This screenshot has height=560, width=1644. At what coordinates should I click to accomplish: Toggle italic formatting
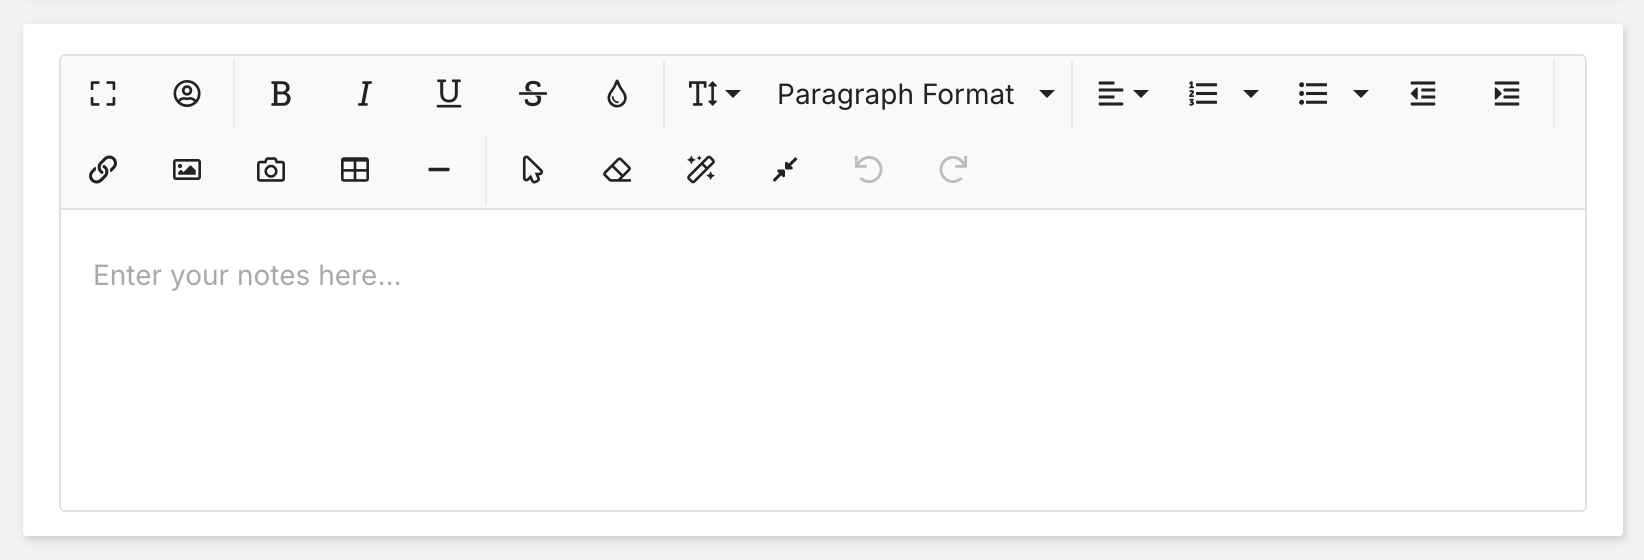[x=365, y=94]
